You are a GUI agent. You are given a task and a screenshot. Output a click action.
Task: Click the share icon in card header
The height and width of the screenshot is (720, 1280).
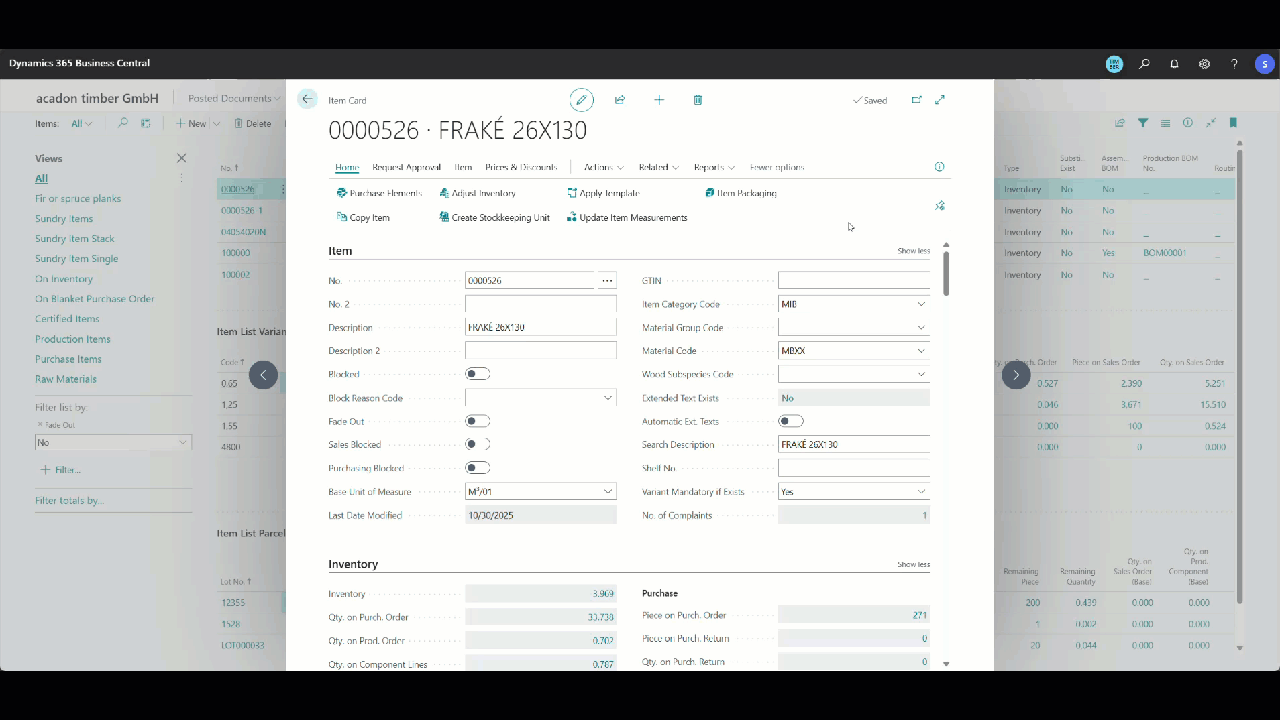(620, 100)
